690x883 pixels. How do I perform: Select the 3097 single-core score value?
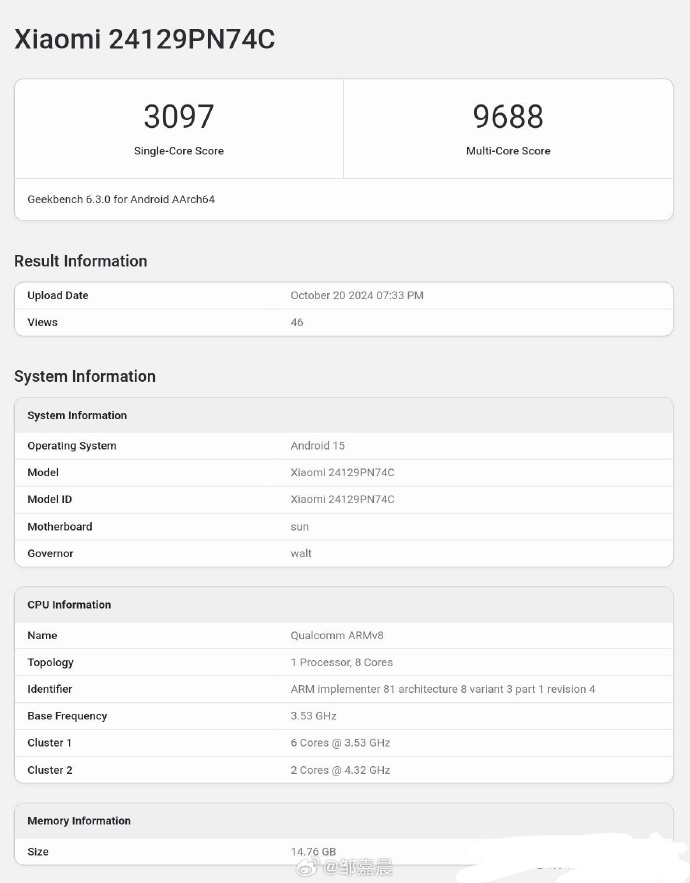pyautogui.click(x=179, y=117)
